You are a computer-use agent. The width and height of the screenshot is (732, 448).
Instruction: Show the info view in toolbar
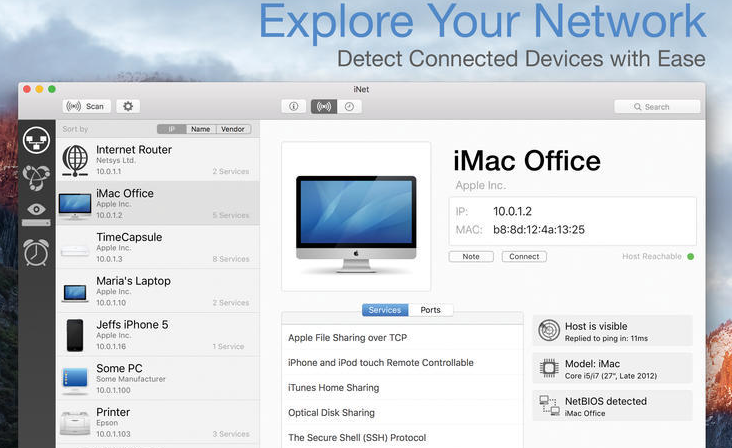(x=294, y=106)
